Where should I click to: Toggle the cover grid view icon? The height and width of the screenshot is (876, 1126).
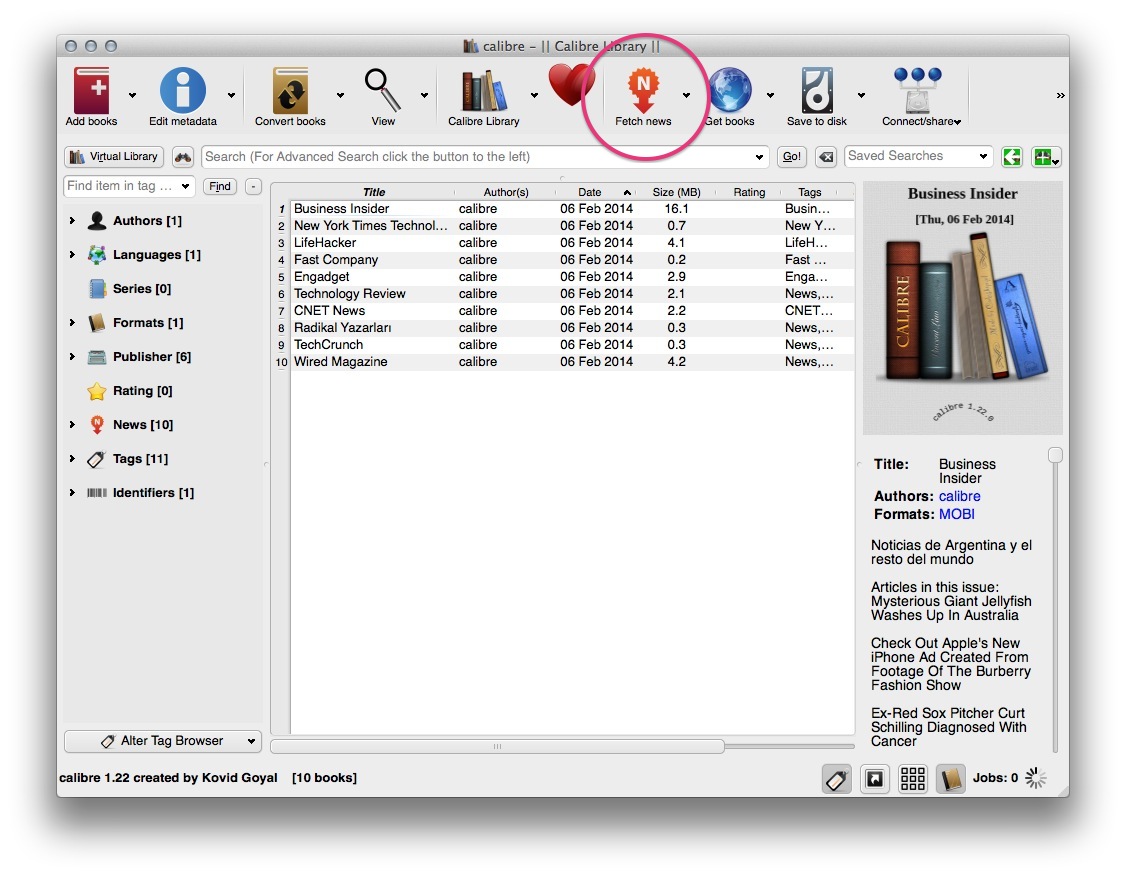[913, 778]
